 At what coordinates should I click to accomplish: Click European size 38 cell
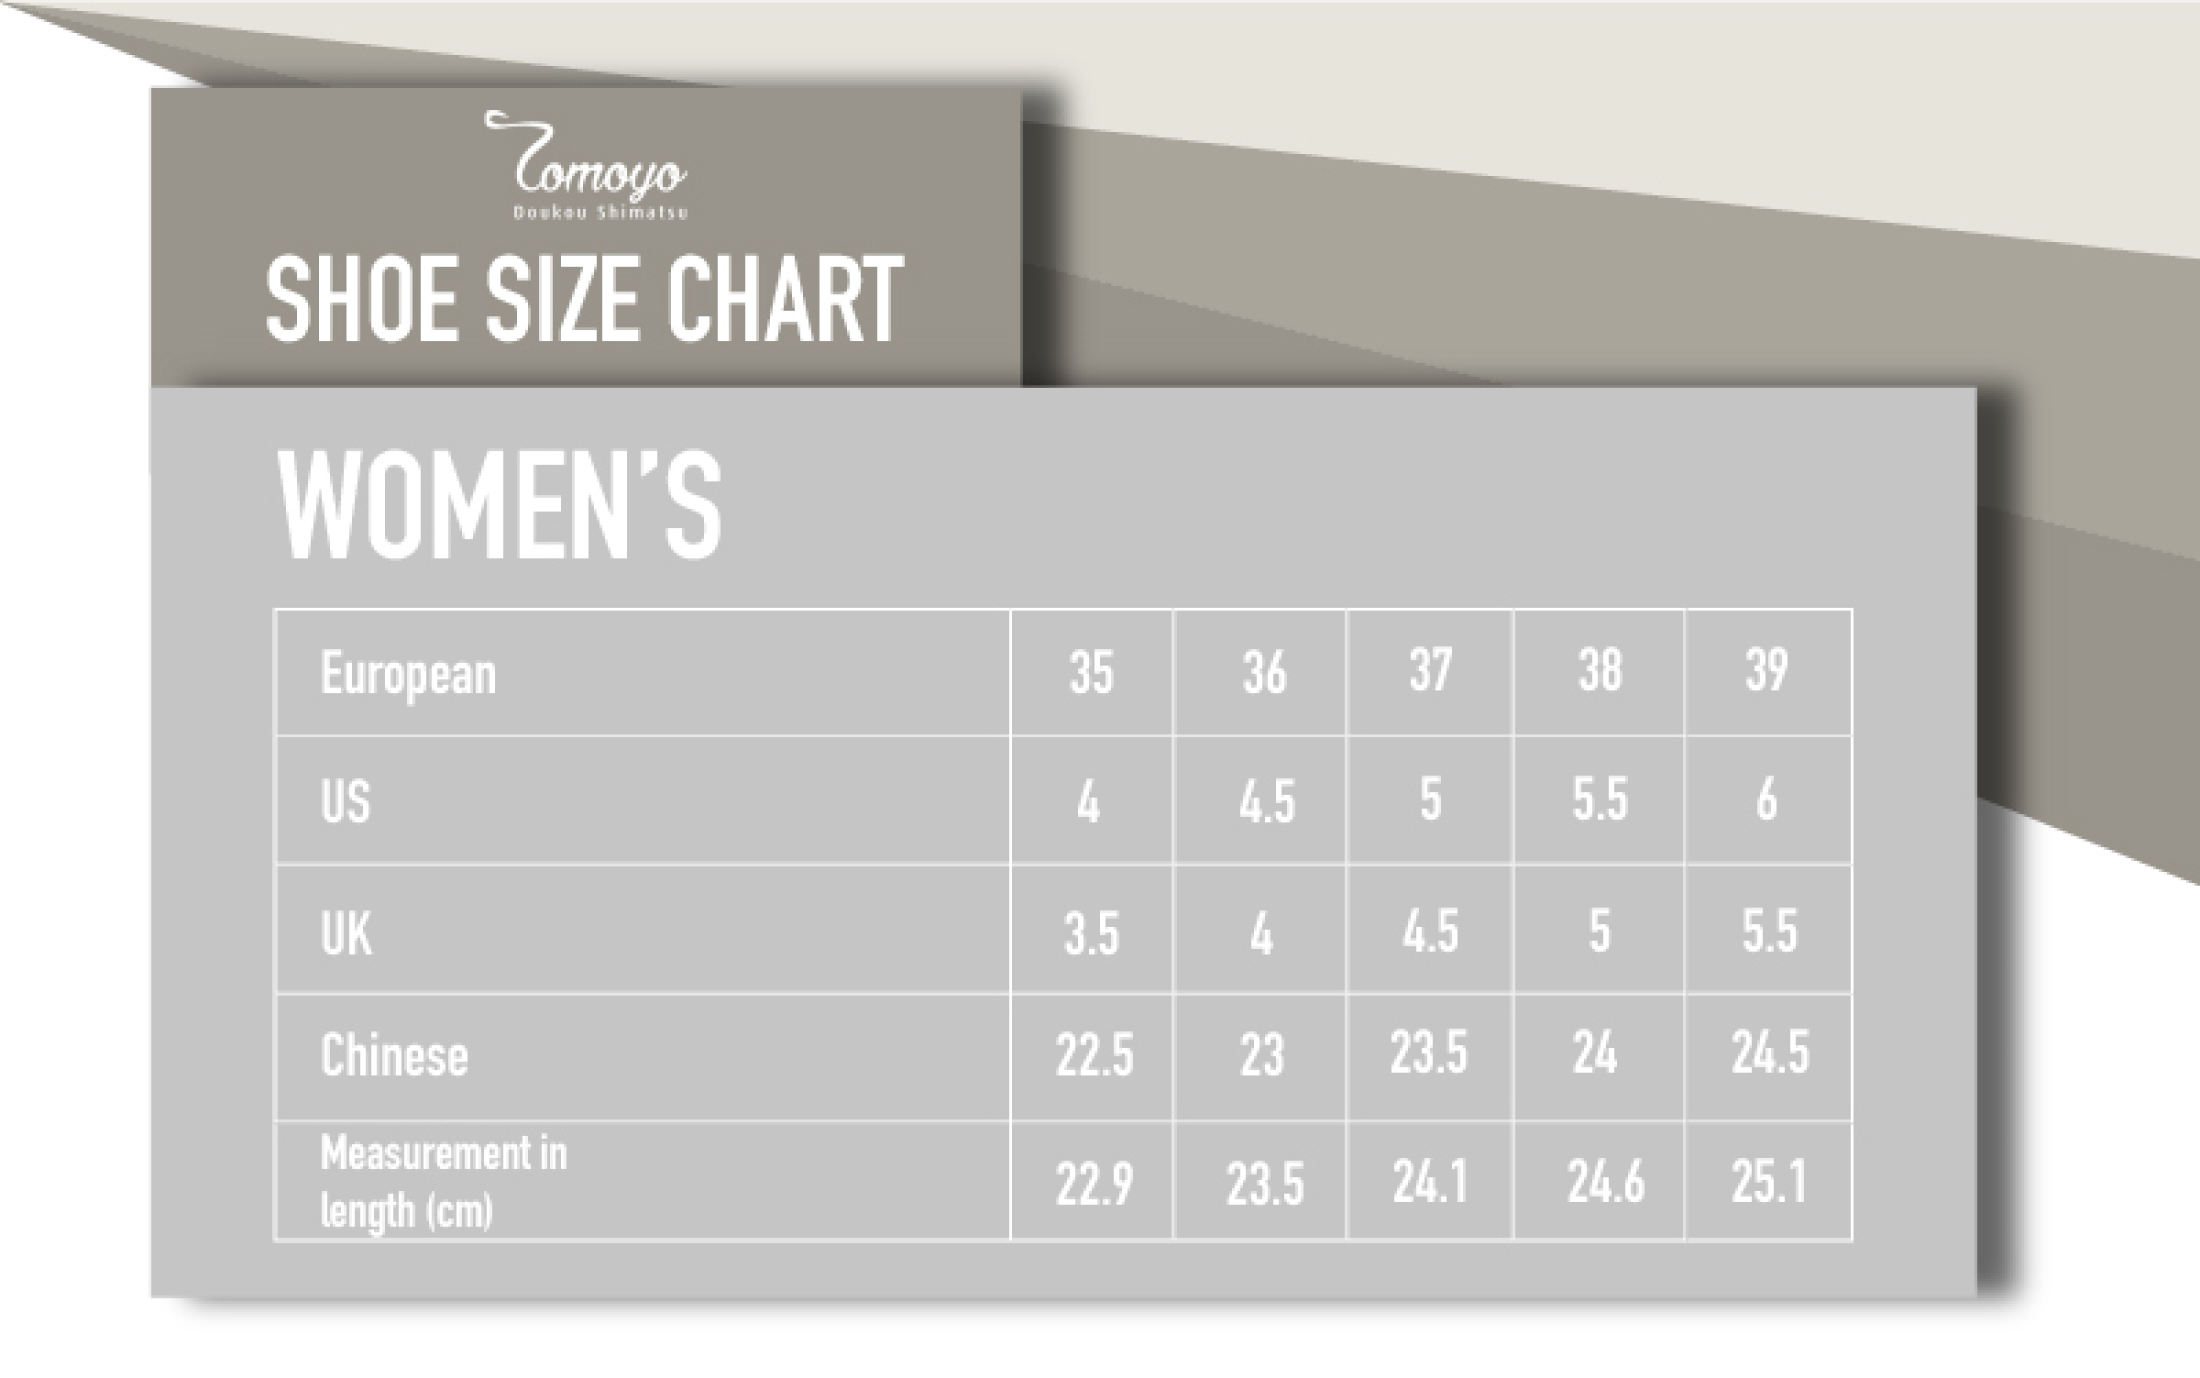point(1599,670)
